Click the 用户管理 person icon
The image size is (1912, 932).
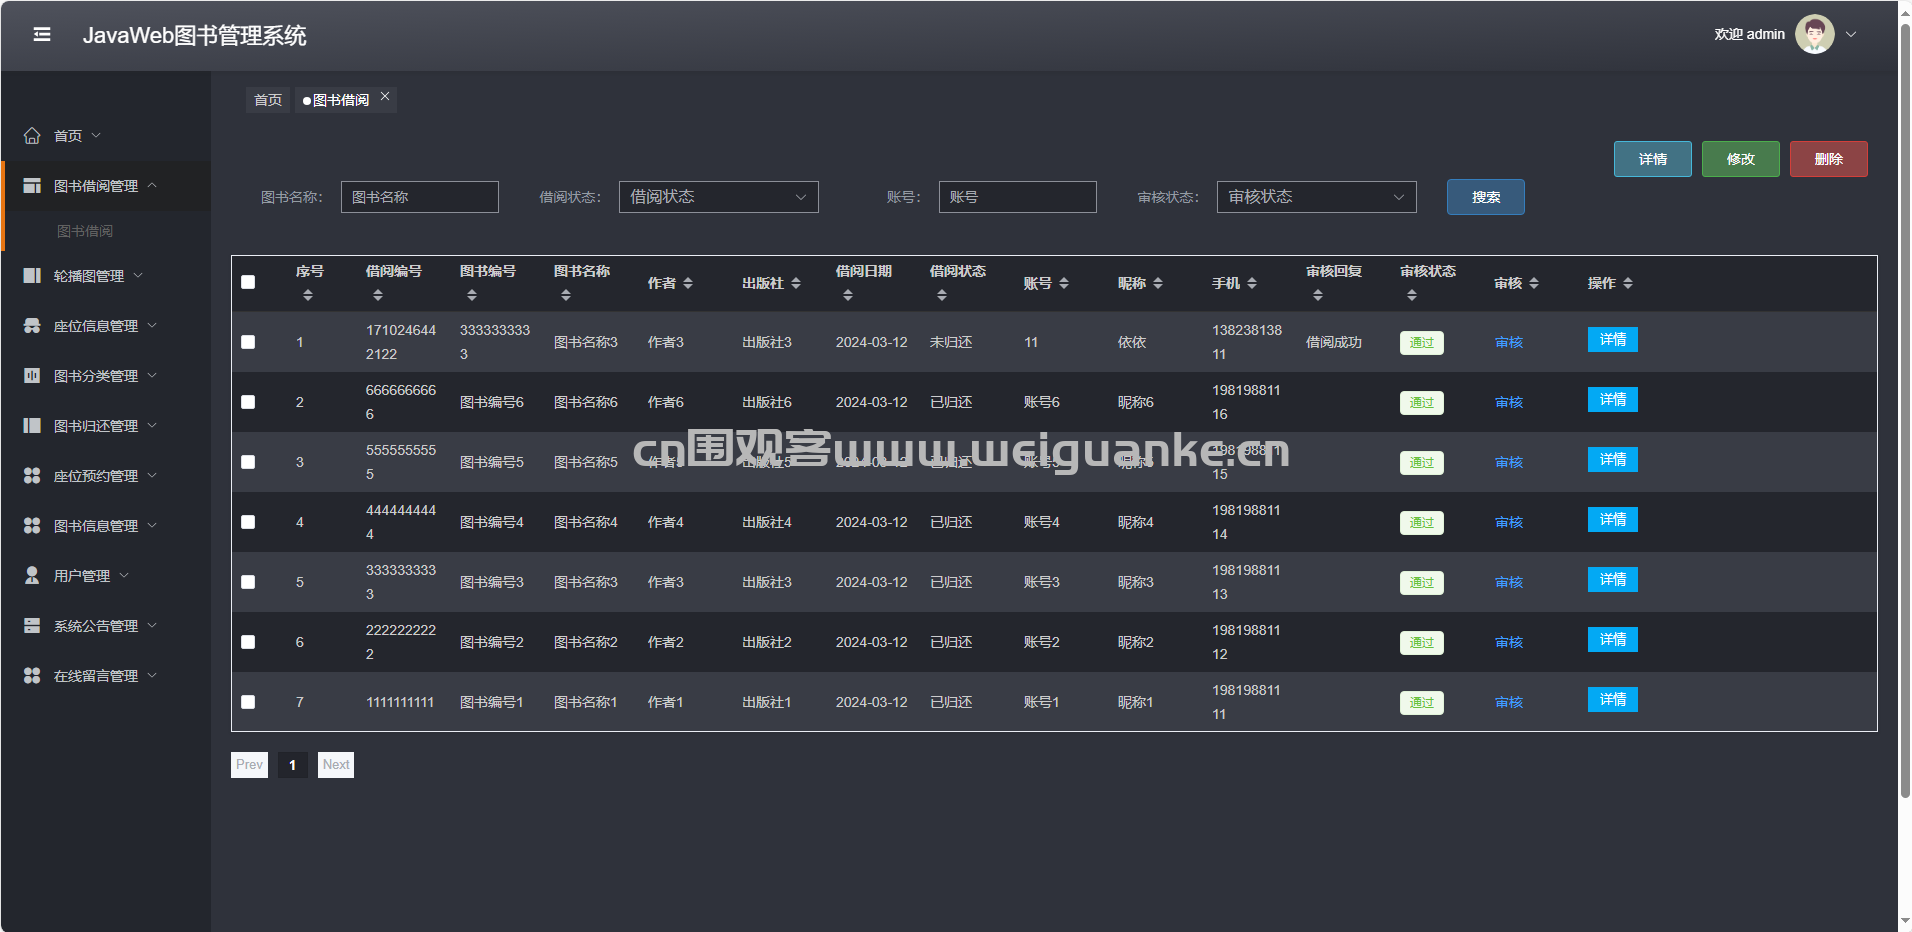pos(32,576)
